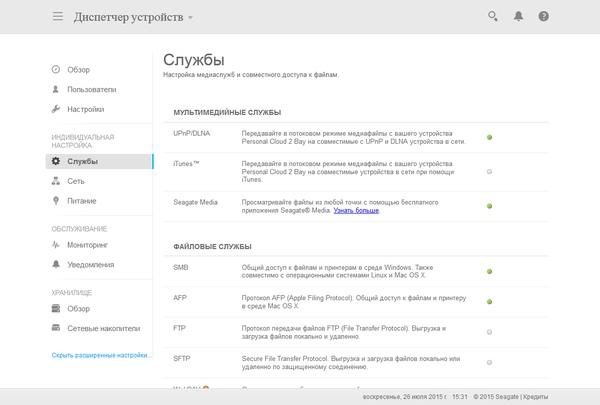Open Уведомления in sidebar
Screen dimensions: 600x405
point(91,265)
